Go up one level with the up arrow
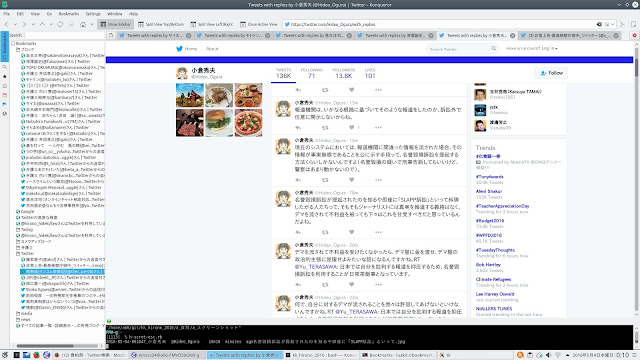The height and width of the screenshot is (360, 640). 42,24
